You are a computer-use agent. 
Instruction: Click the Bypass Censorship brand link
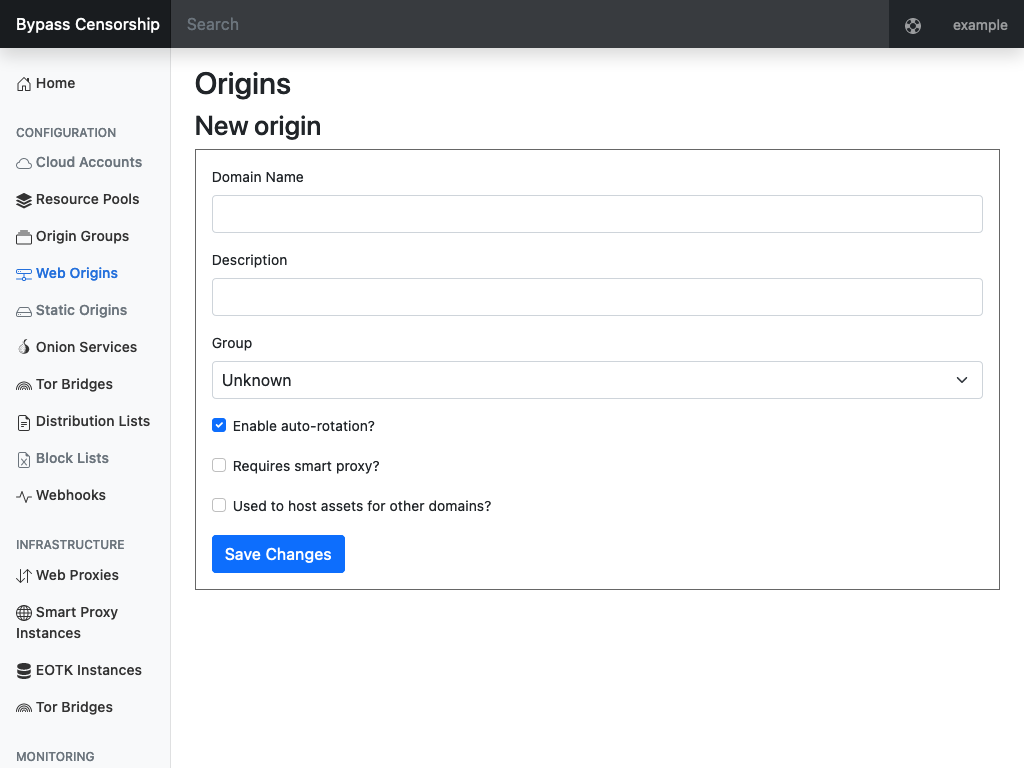coord(88,25)
